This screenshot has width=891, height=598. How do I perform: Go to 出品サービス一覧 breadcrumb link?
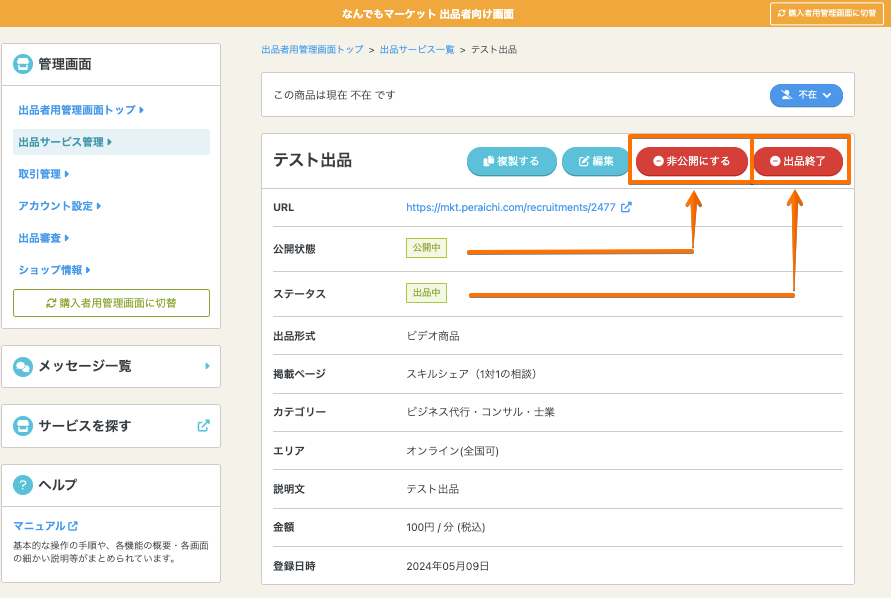(x=417, y=49)
